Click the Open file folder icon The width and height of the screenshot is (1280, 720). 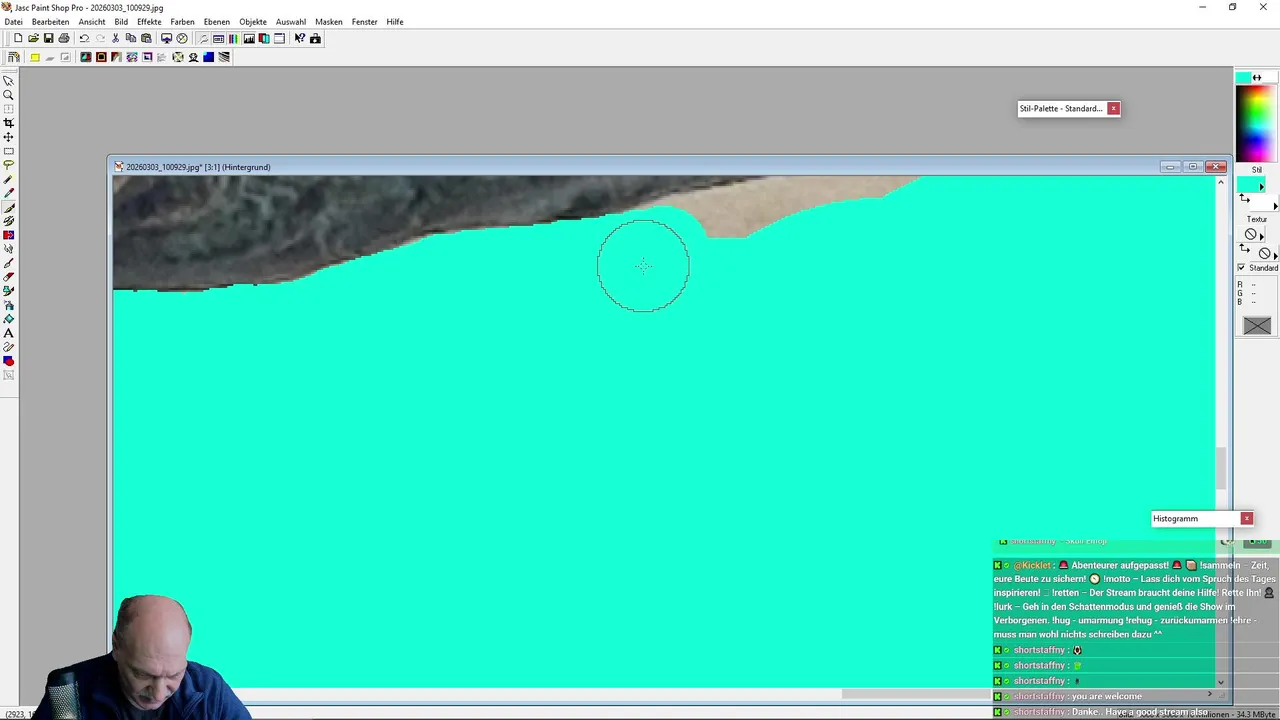click(33, 38)
